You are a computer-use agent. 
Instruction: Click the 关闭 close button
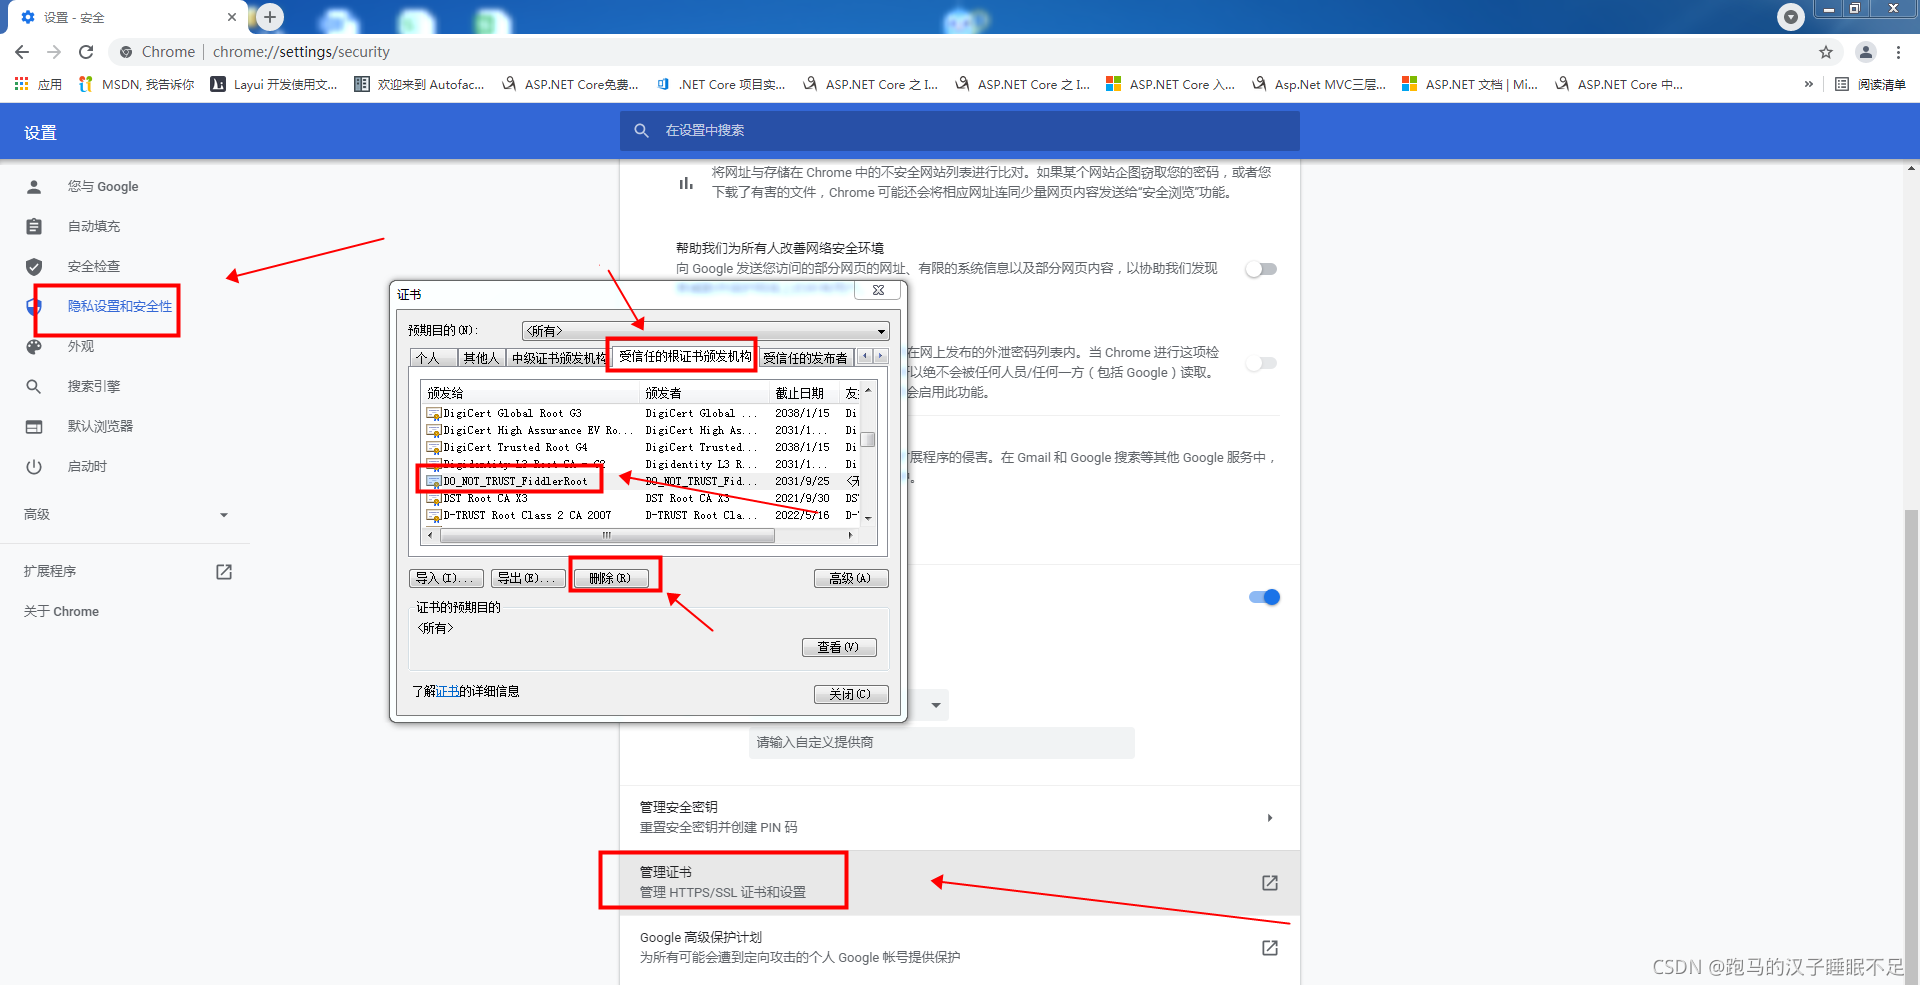click(851, 694)
